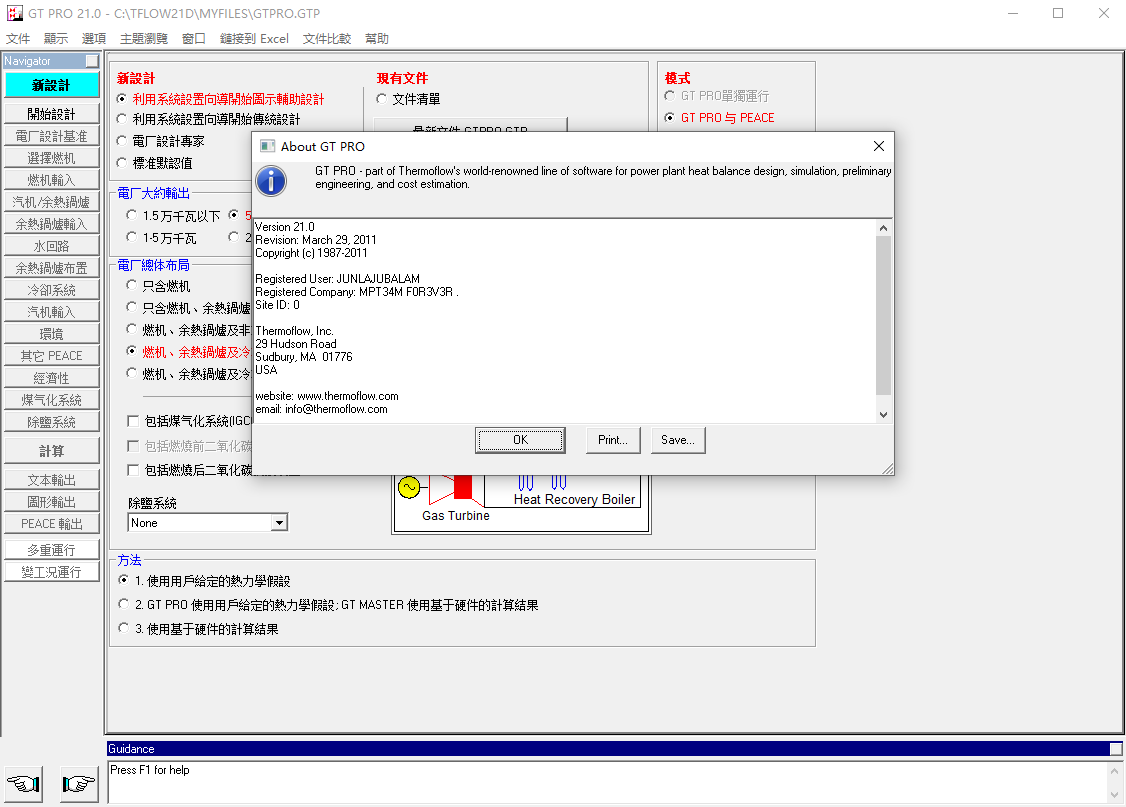The height and width of the screenshot is (807, 1126).
Task: Select GT PRO 与 PEACE mode radio
Action: pyautogui.click(x=669, y=117)
